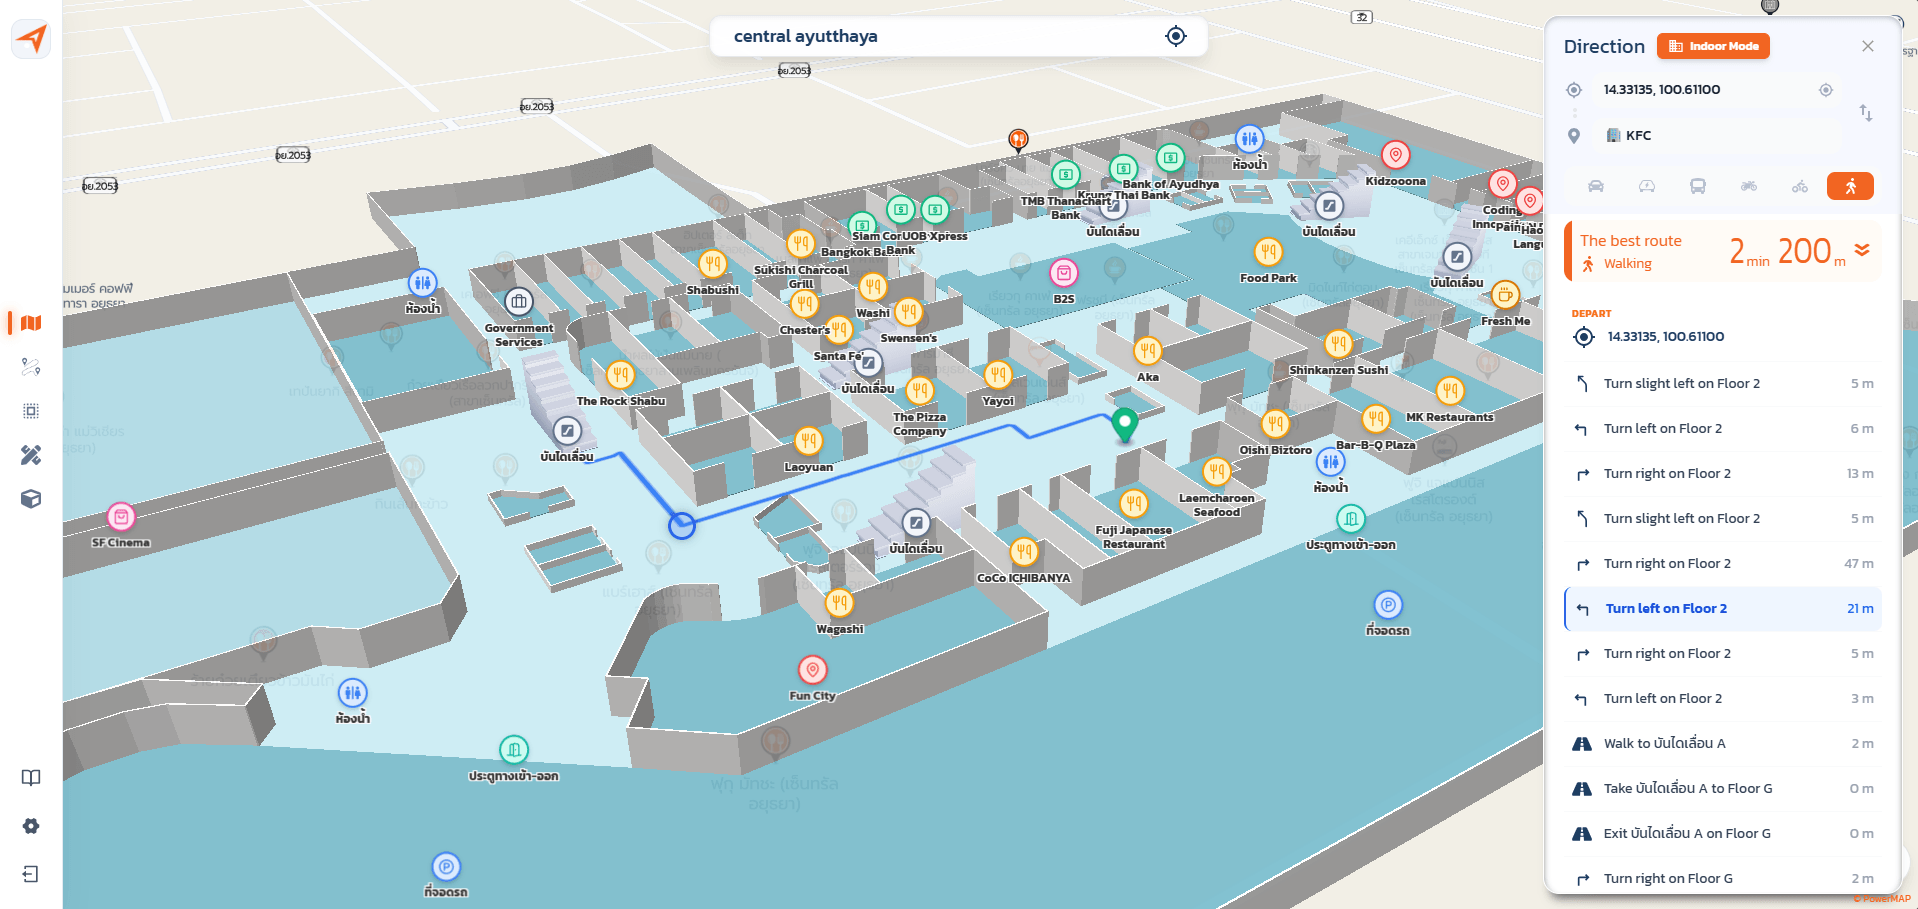The height and width of the screenshot is (909, 1918).
Task: Swap origin and destination fields
Action: tap(1866, 112)
